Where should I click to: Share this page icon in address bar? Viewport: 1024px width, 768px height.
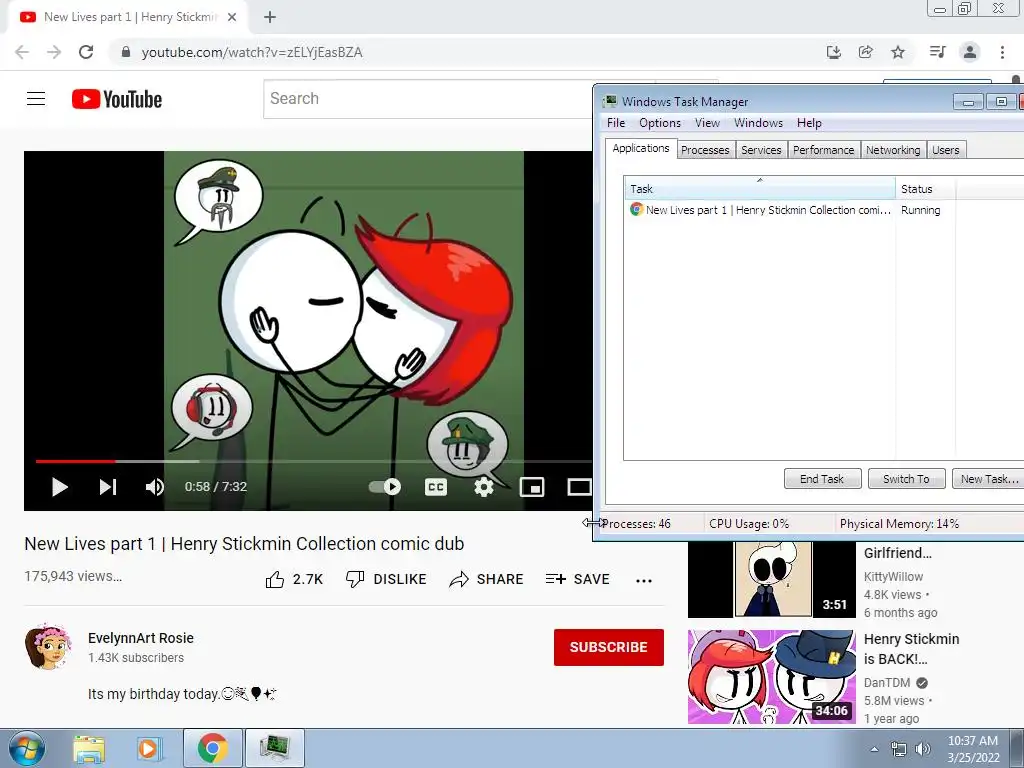(x=866, y=52)
